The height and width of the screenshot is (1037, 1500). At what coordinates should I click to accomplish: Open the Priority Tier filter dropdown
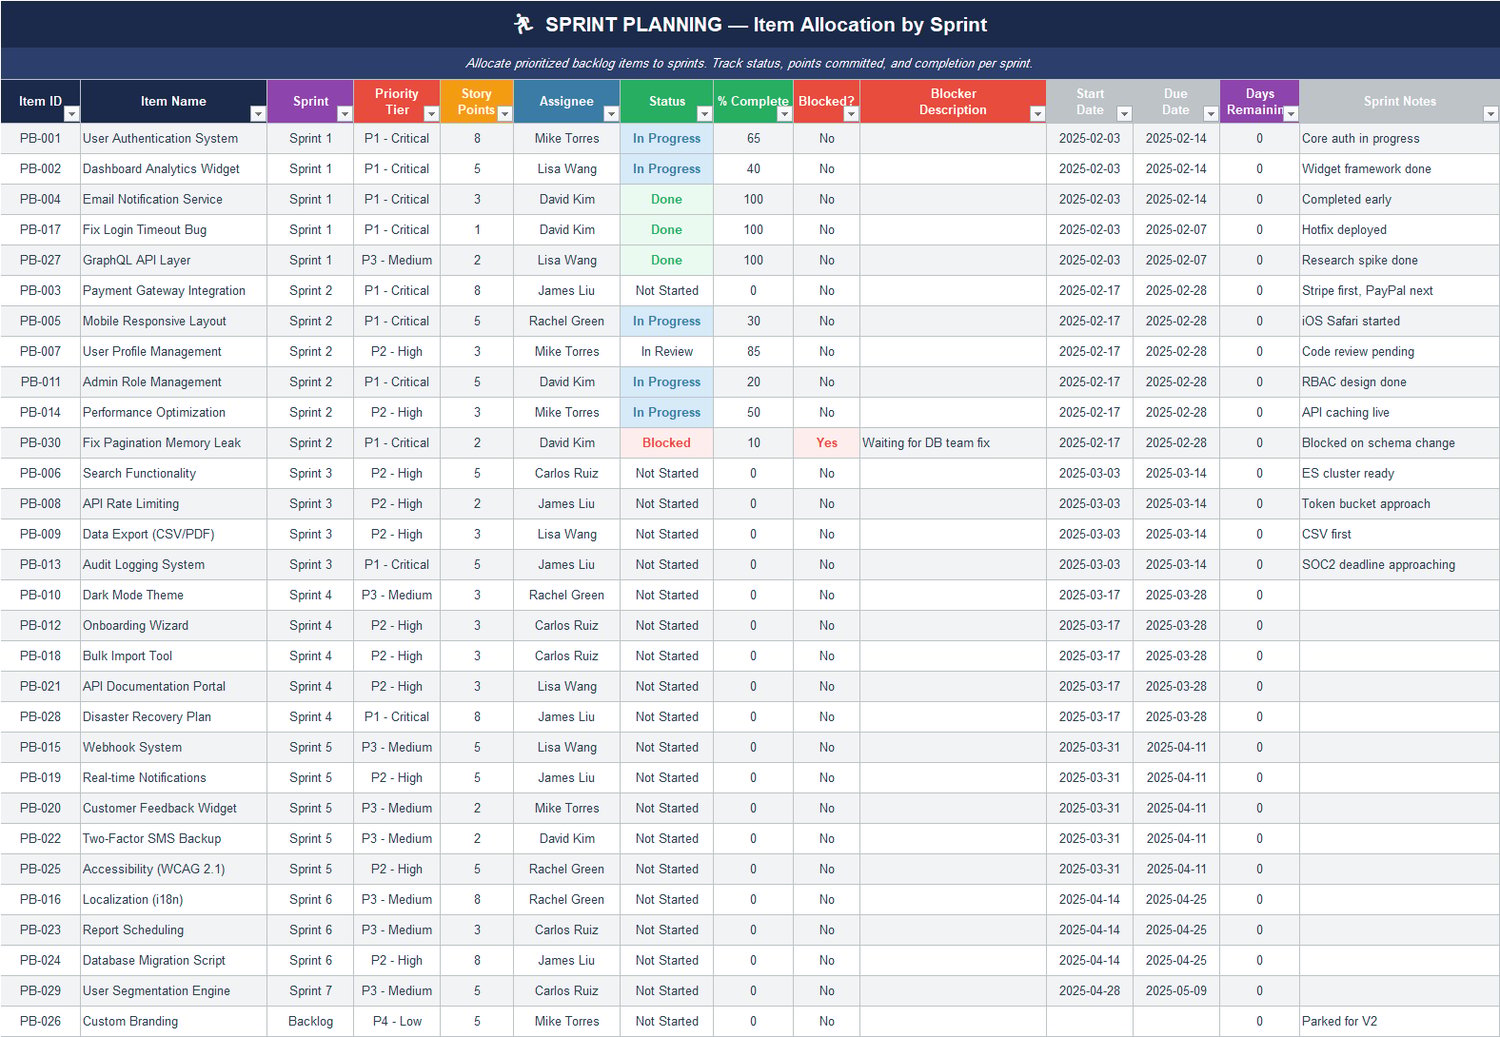click(x=432, y=114)
